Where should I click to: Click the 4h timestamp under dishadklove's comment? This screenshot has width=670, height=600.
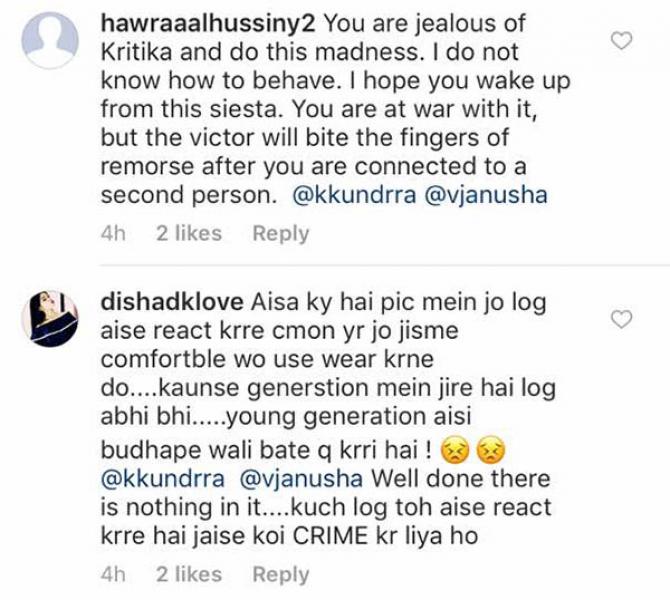click(x=113, y=574)
